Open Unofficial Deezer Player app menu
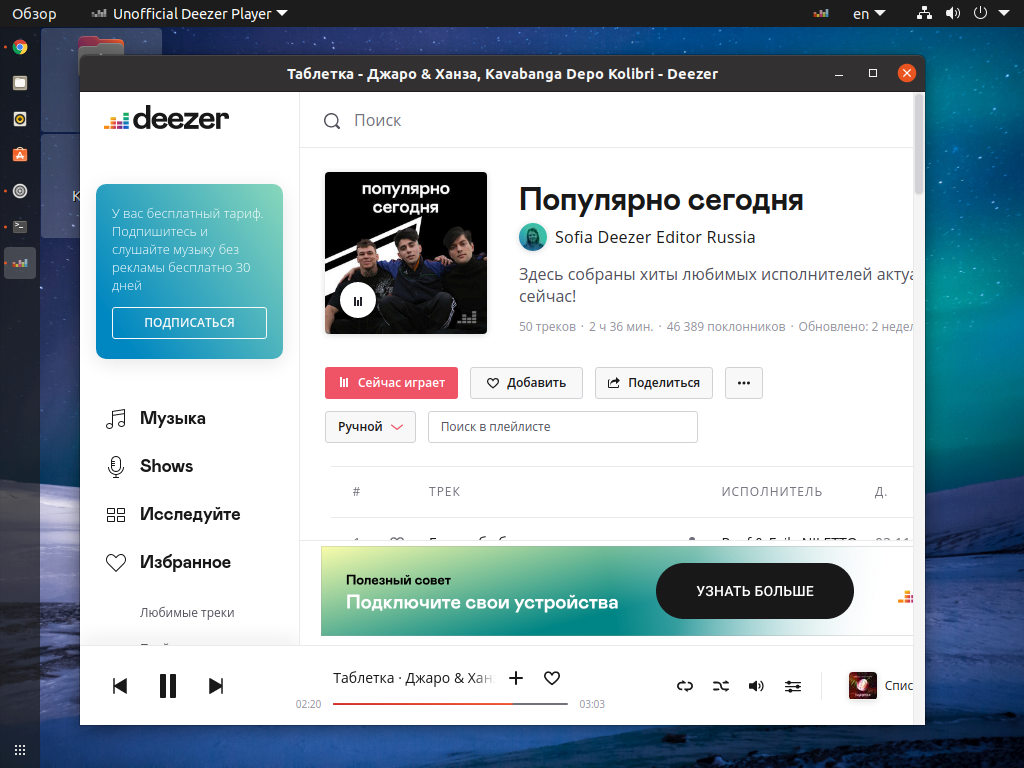Screen dimensions: 1024x768 190,13
